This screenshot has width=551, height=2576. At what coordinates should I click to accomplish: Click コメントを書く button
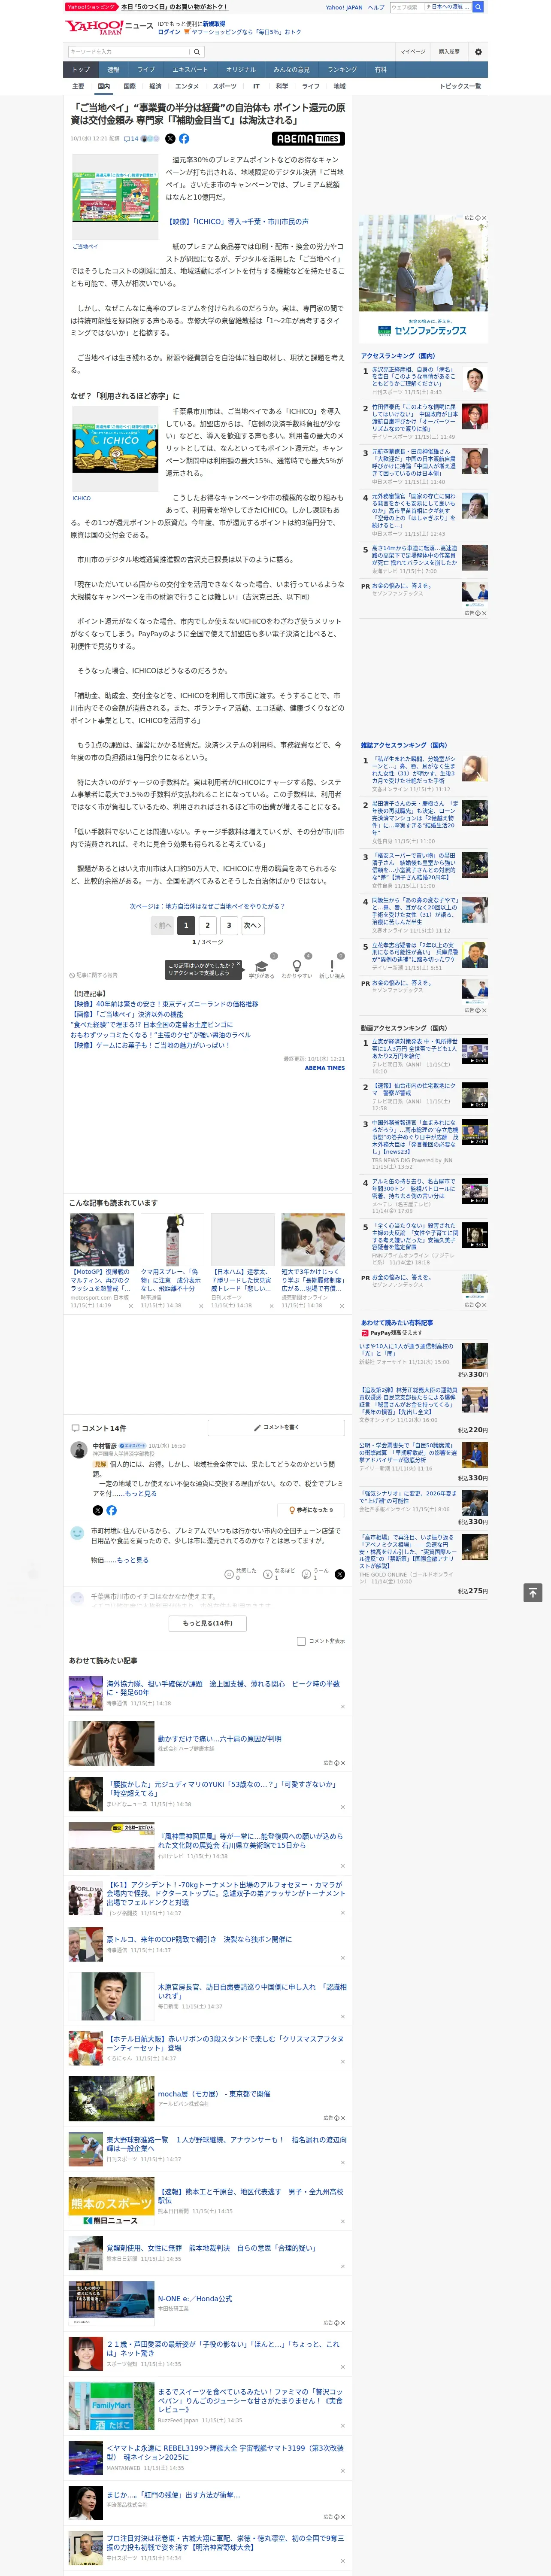click(x=276, y=1427)
